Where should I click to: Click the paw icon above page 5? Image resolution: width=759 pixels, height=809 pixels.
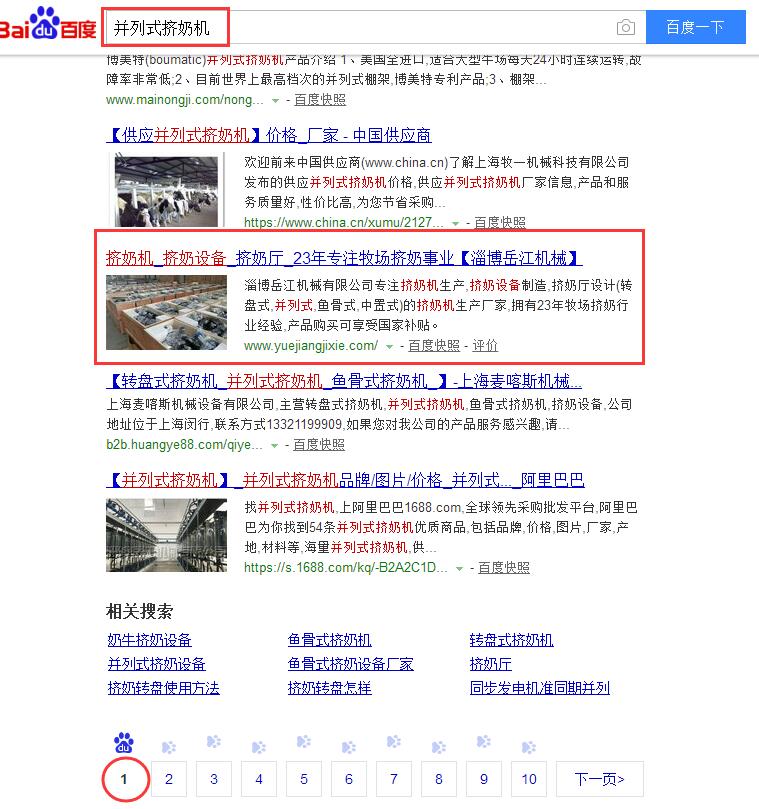pyautogui.click(x=304, y=742)
